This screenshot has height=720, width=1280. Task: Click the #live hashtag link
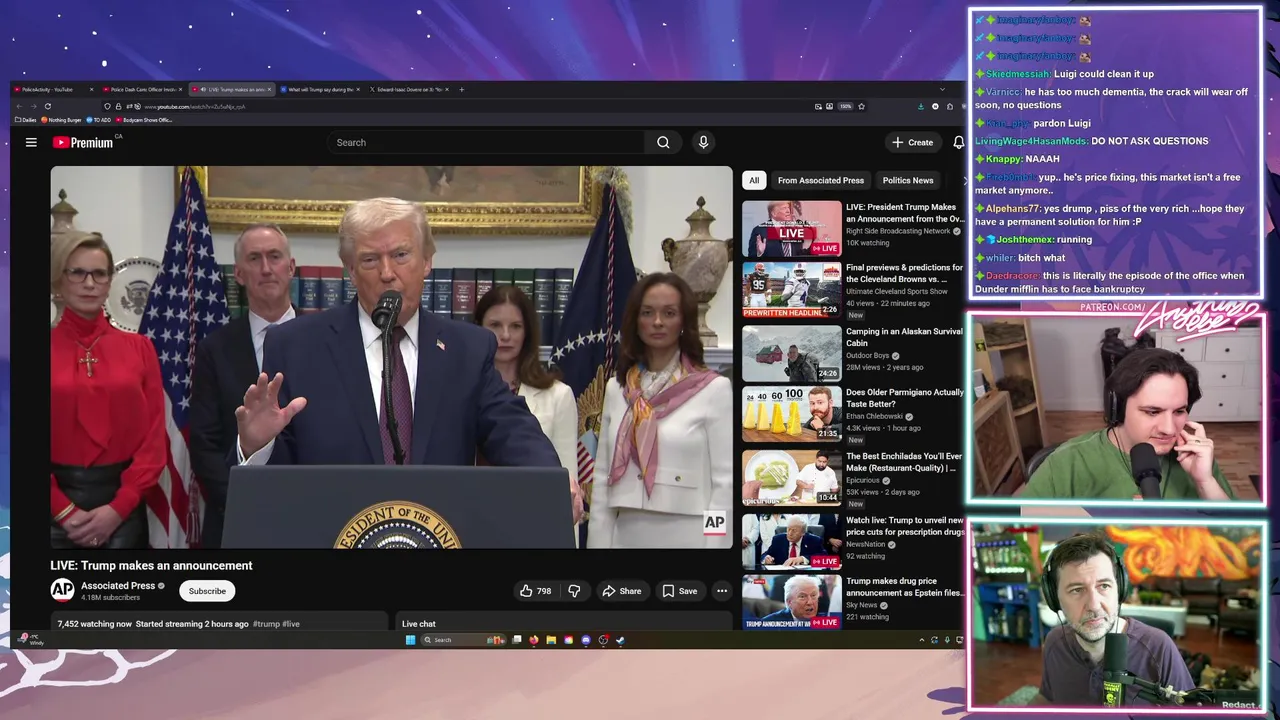[x=291, y=624]
